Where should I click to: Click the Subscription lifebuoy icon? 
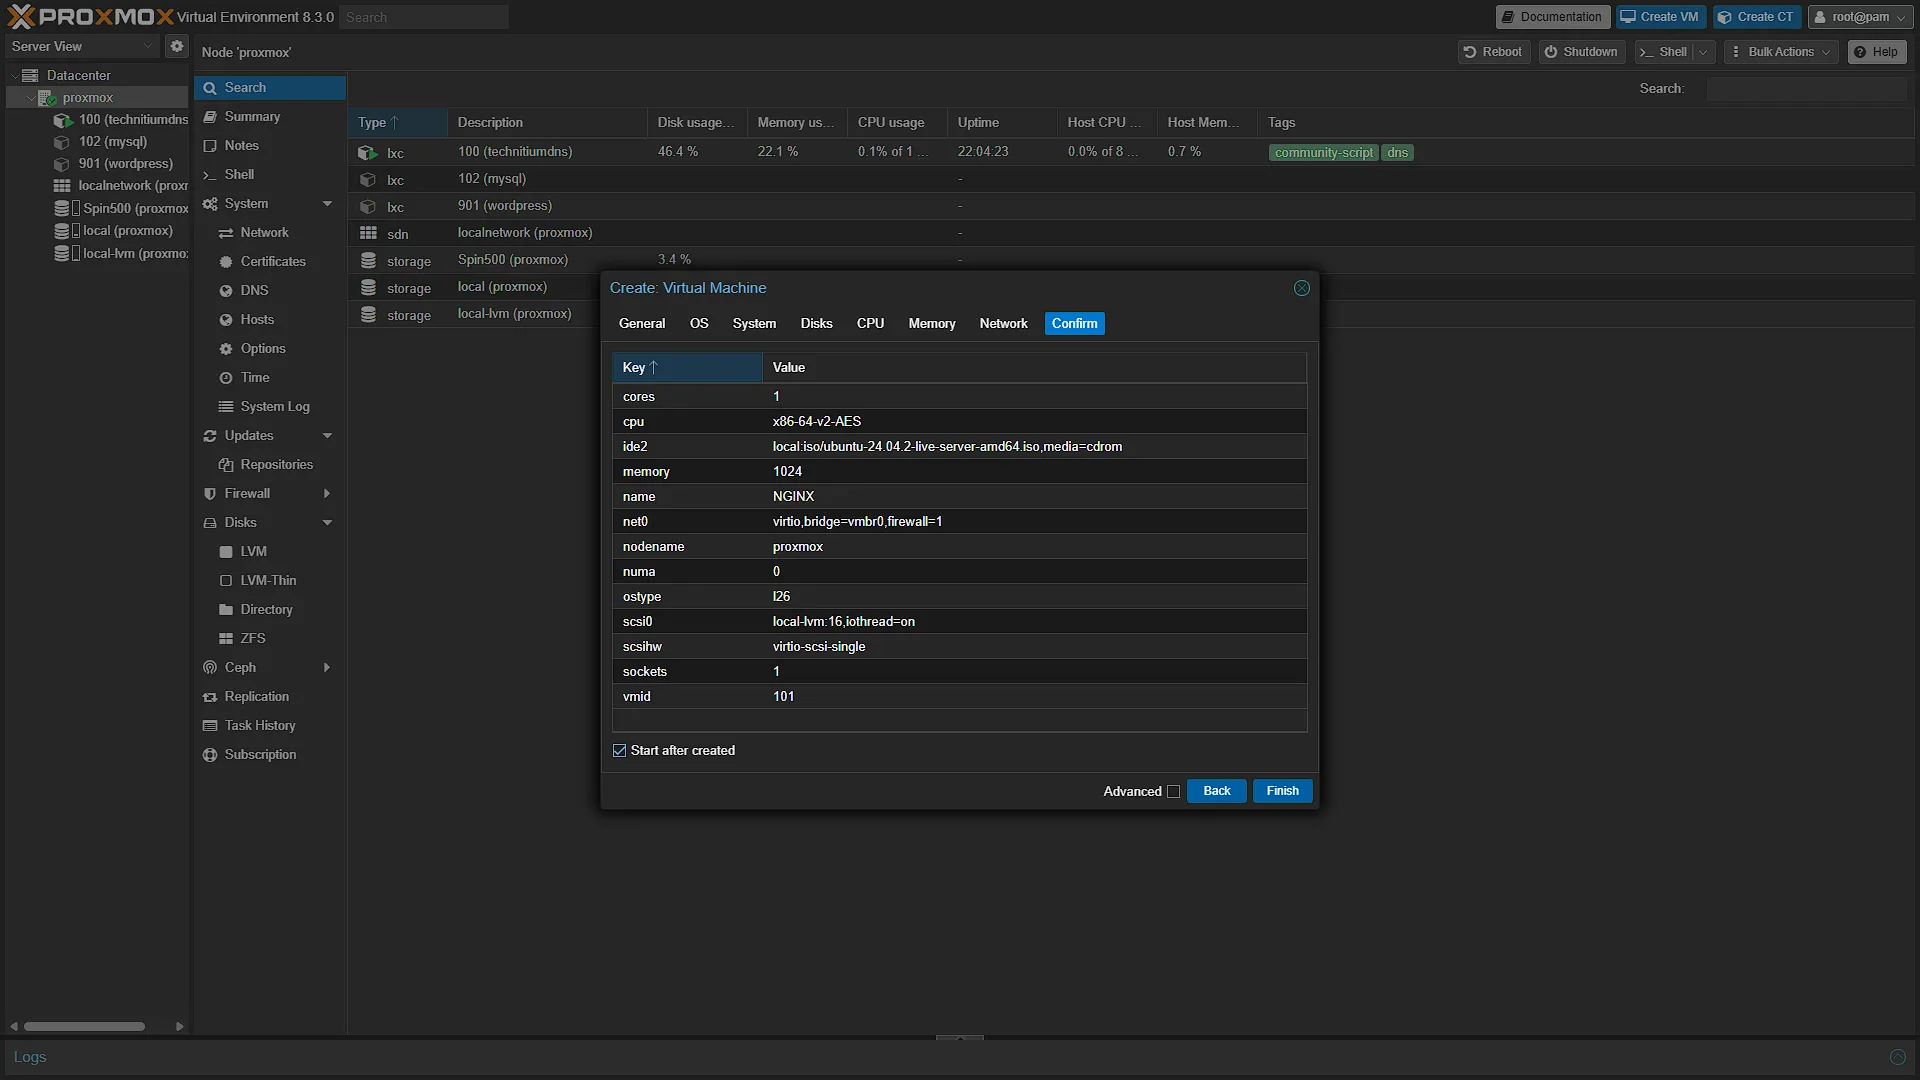pyautogui.click(x=210, y=755)
